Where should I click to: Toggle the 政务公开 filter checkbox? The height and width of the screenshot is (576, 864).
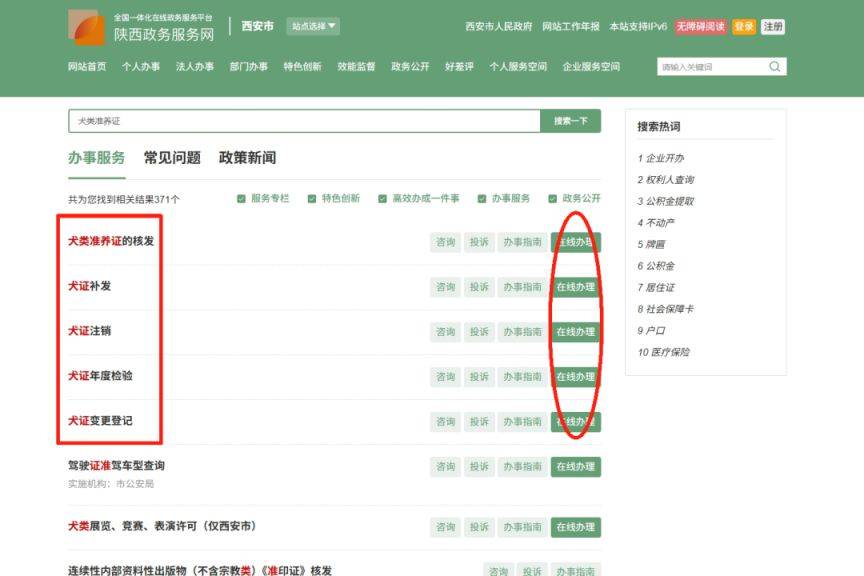pyautogui.click(x=553, y=199)
